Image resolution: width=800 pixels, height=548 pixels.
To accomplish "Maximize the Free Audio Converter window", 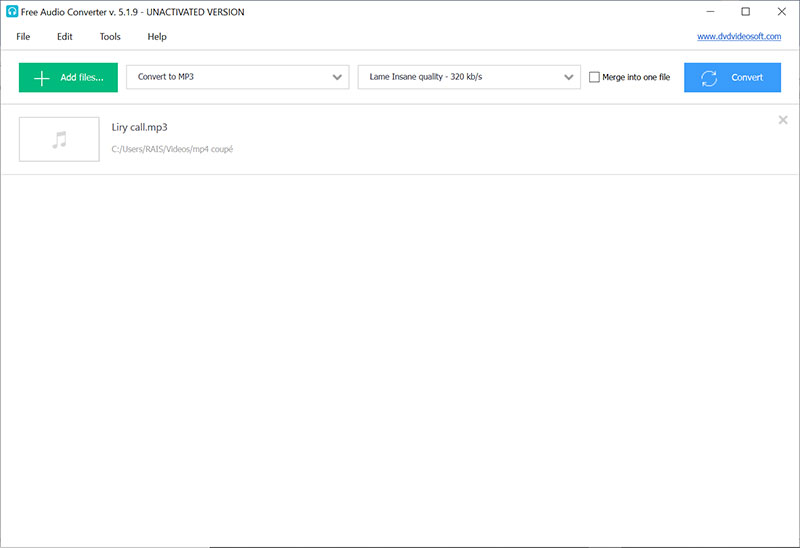I will tap(745, 11).
